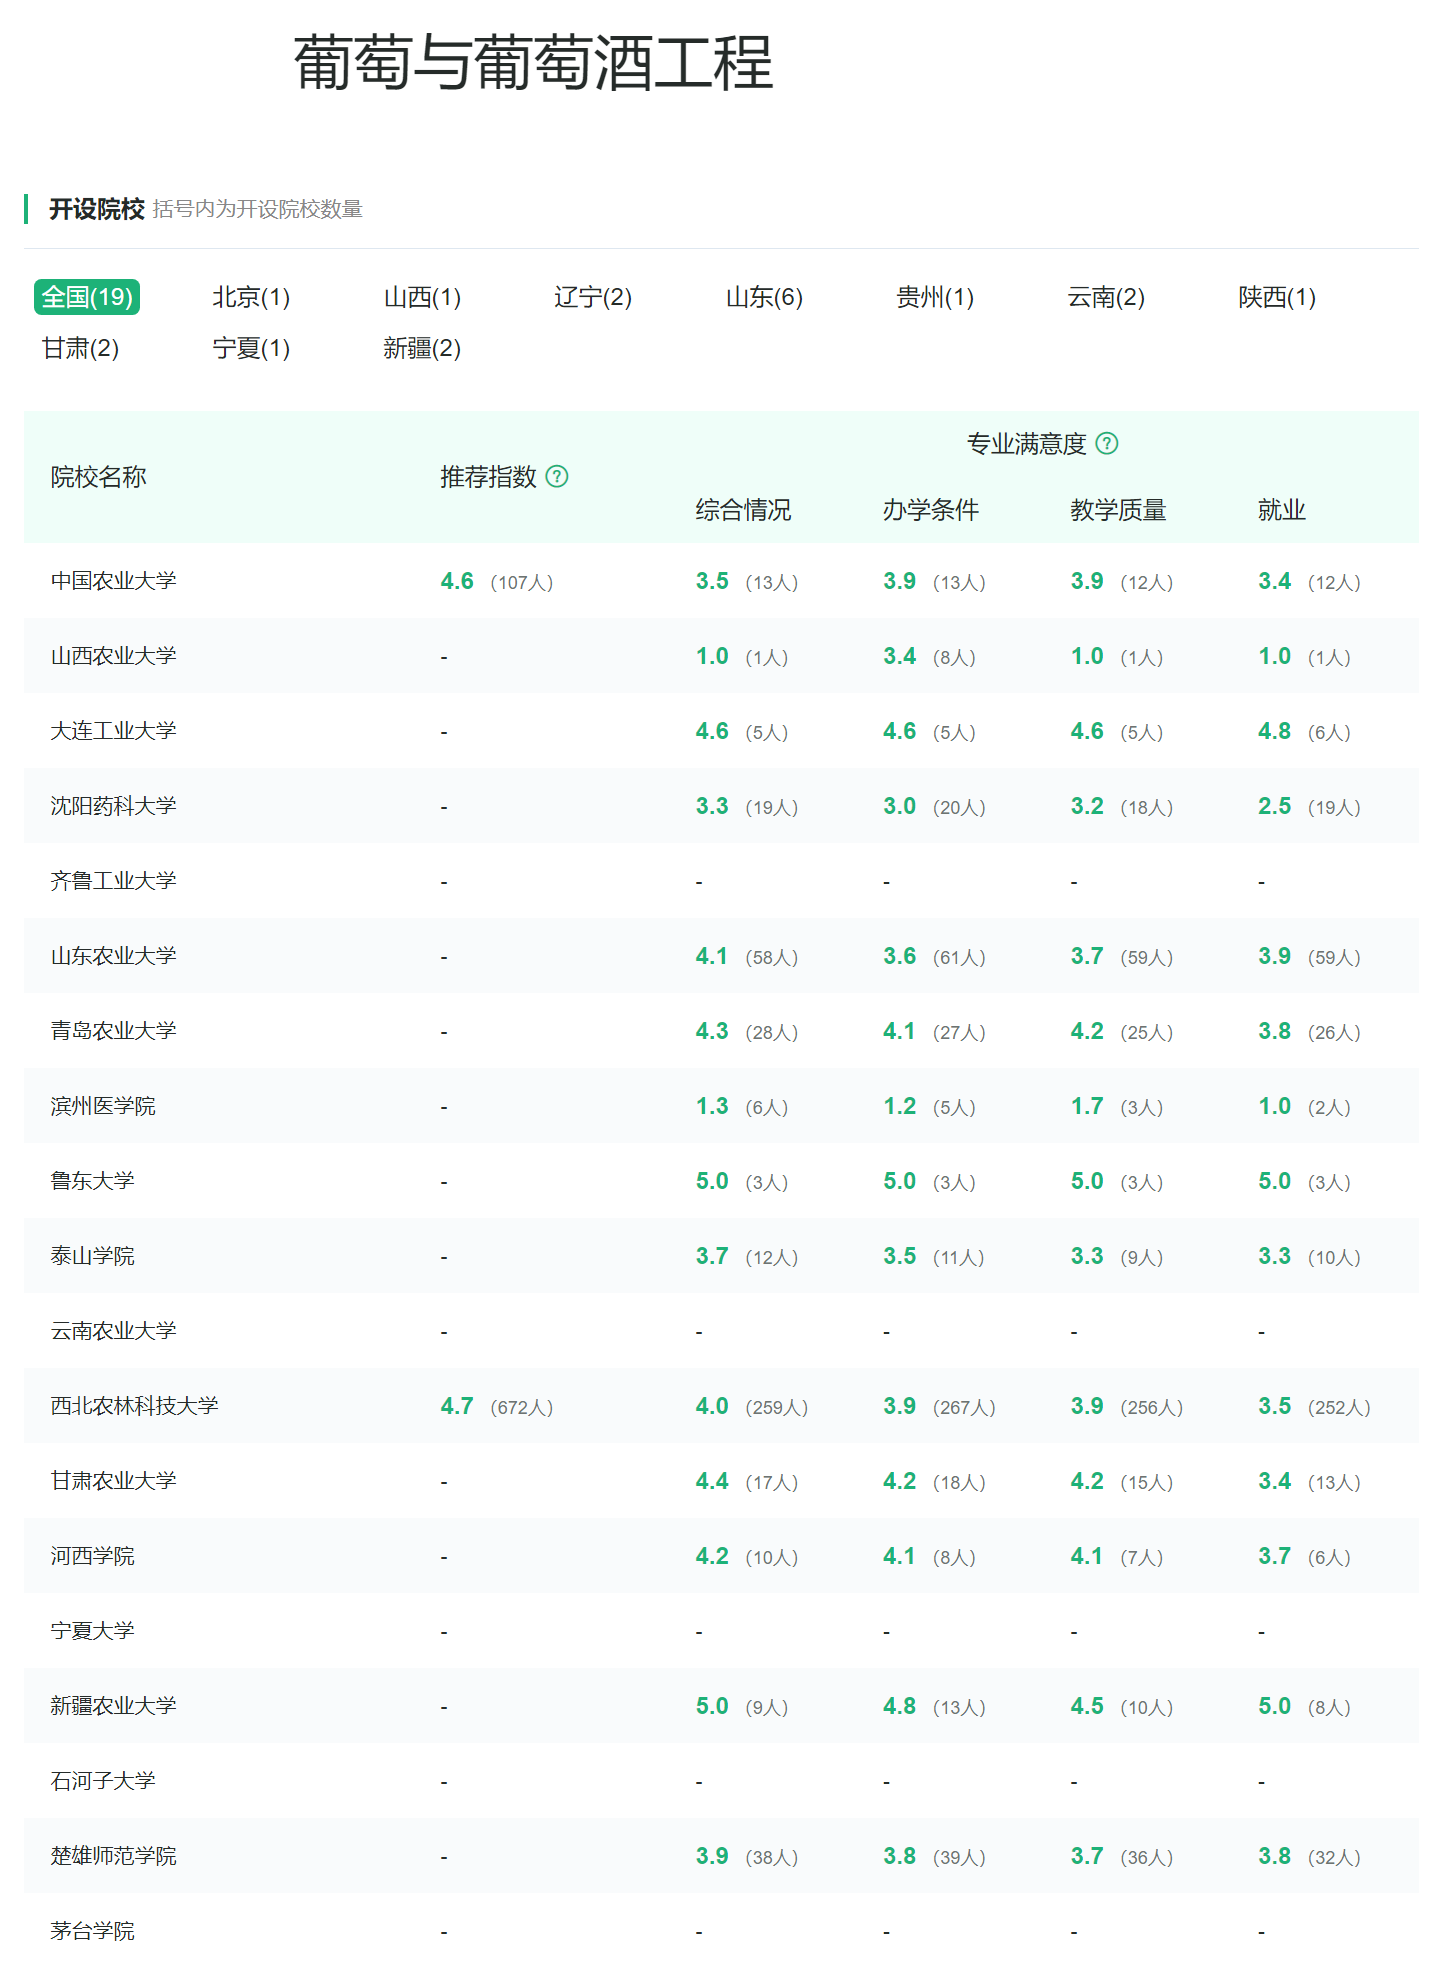Click 甘肃农业大学 overall score 4.4
Screen dimensions: 1456x1974
pos(712,1481)
